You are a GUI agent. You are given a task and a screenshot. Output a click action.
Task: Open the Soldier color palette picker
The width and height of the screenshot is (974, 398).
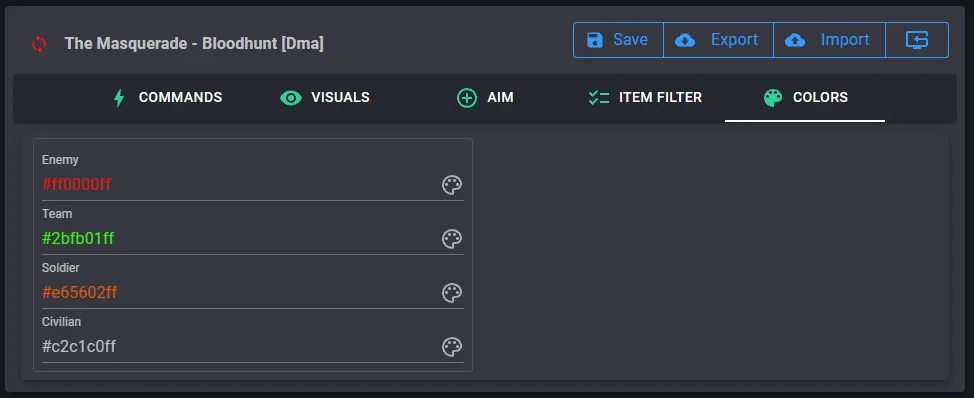click(x=452, y=292)
